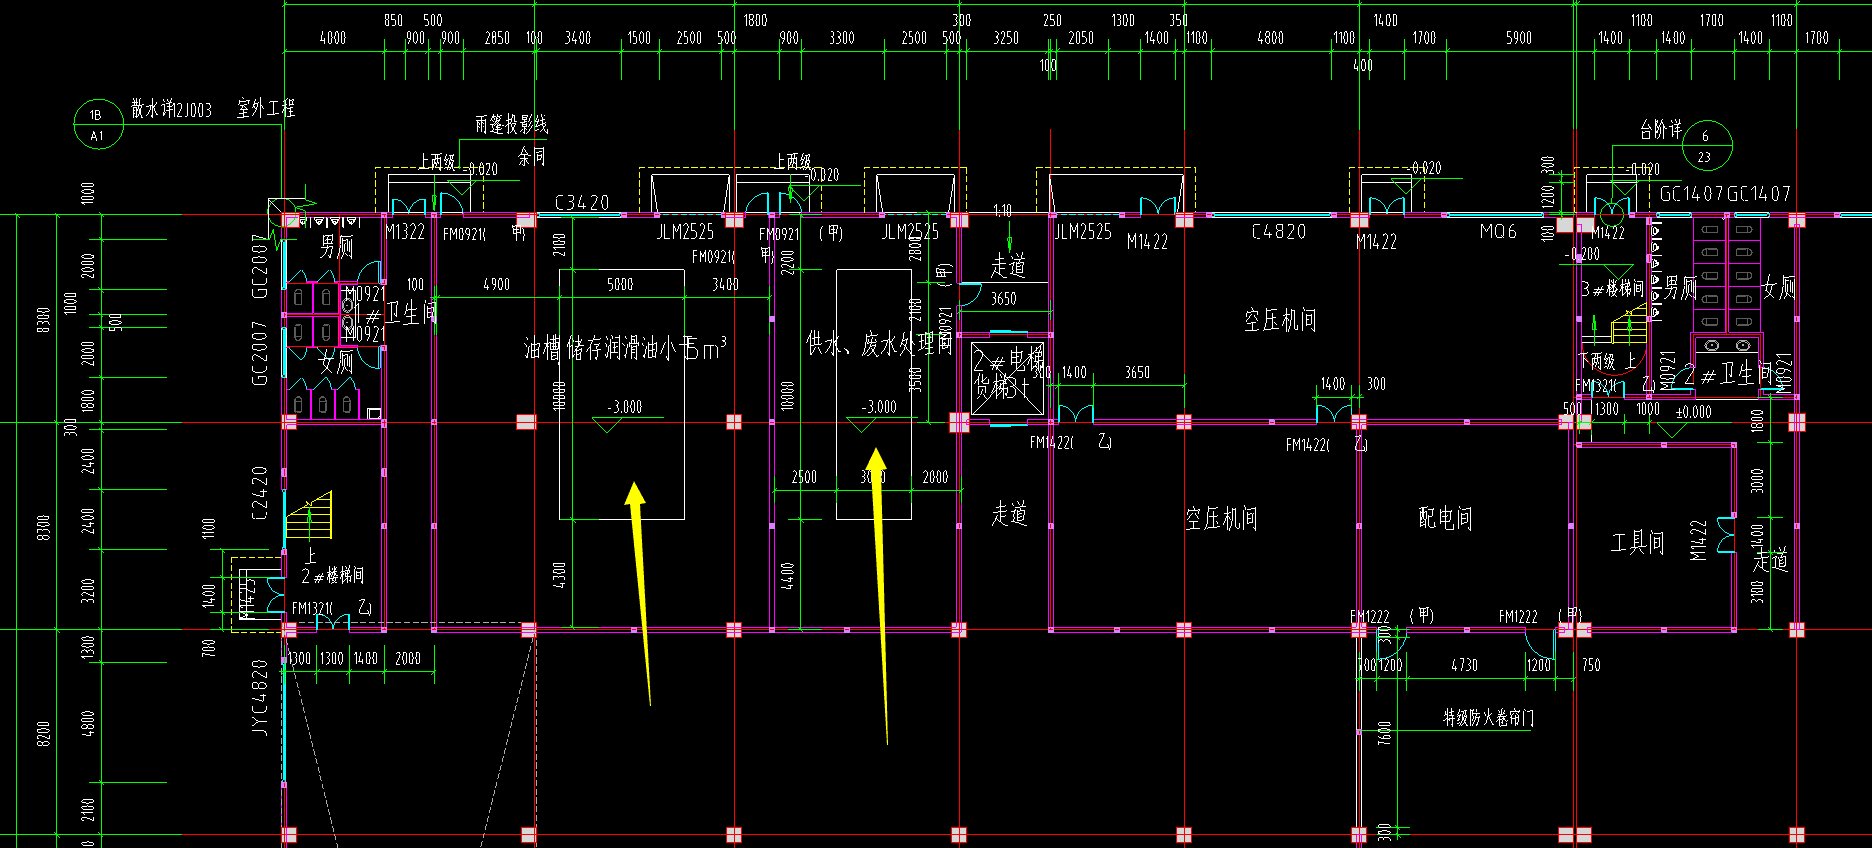
Task: Select the 台阶详 annotation text
Action: point(1660,129)
